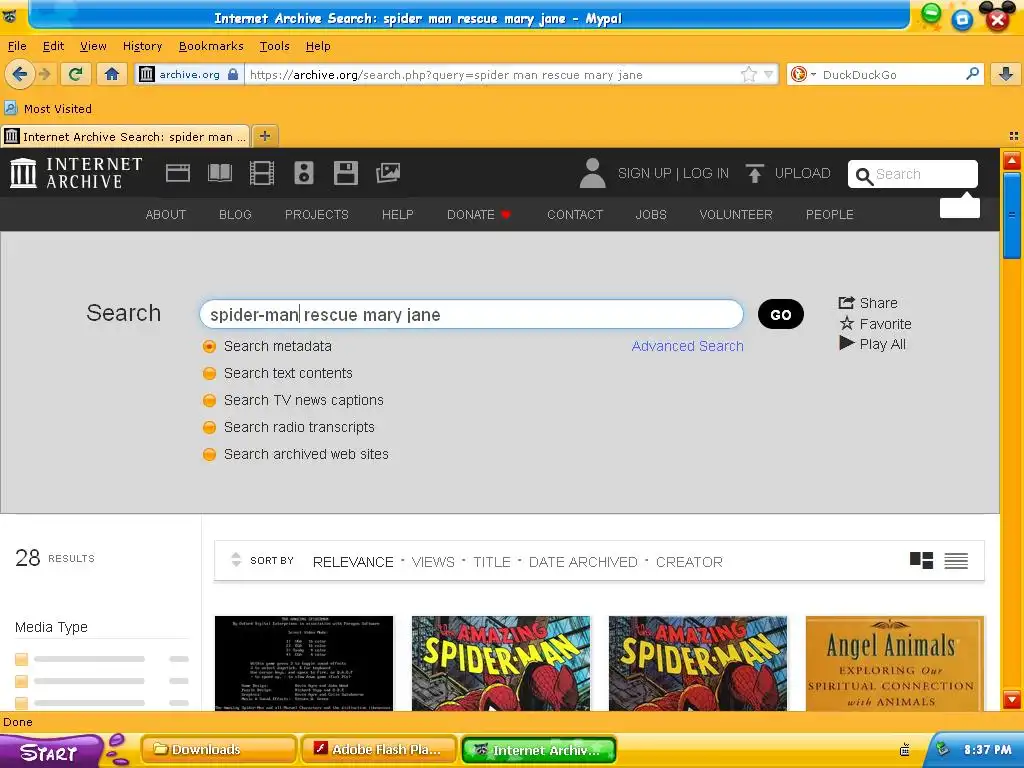The image size is (1024, 768).
Task: Toggle the sort direction arrows beside SORT BY
Action: click(236, 560)
